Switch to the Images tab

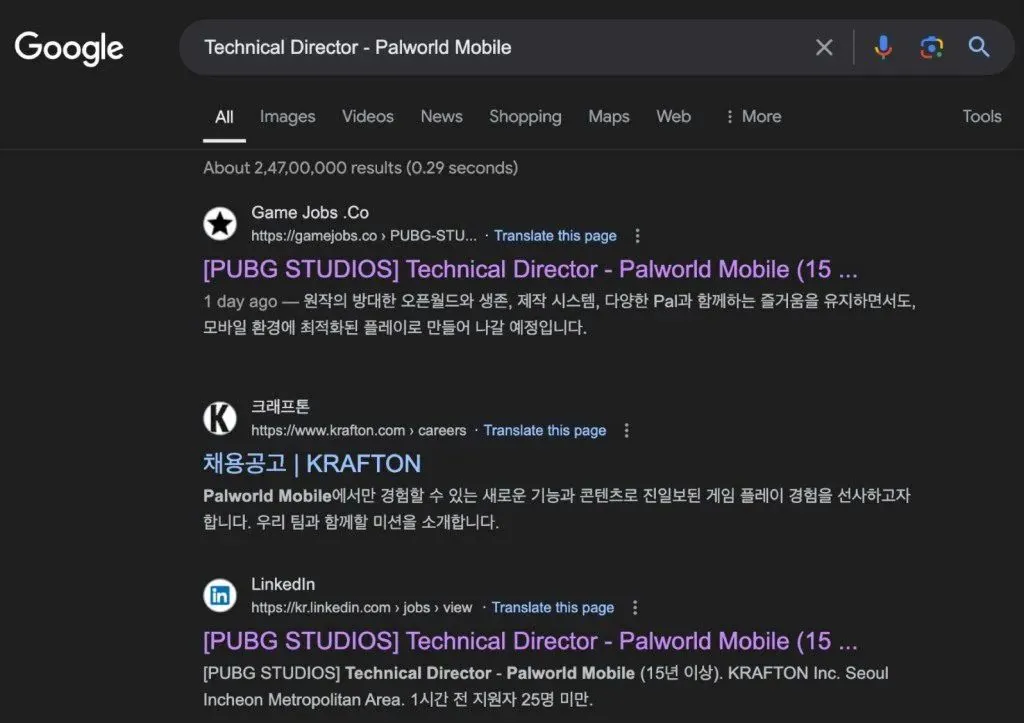pyautogui.click(x=287, y=117)
